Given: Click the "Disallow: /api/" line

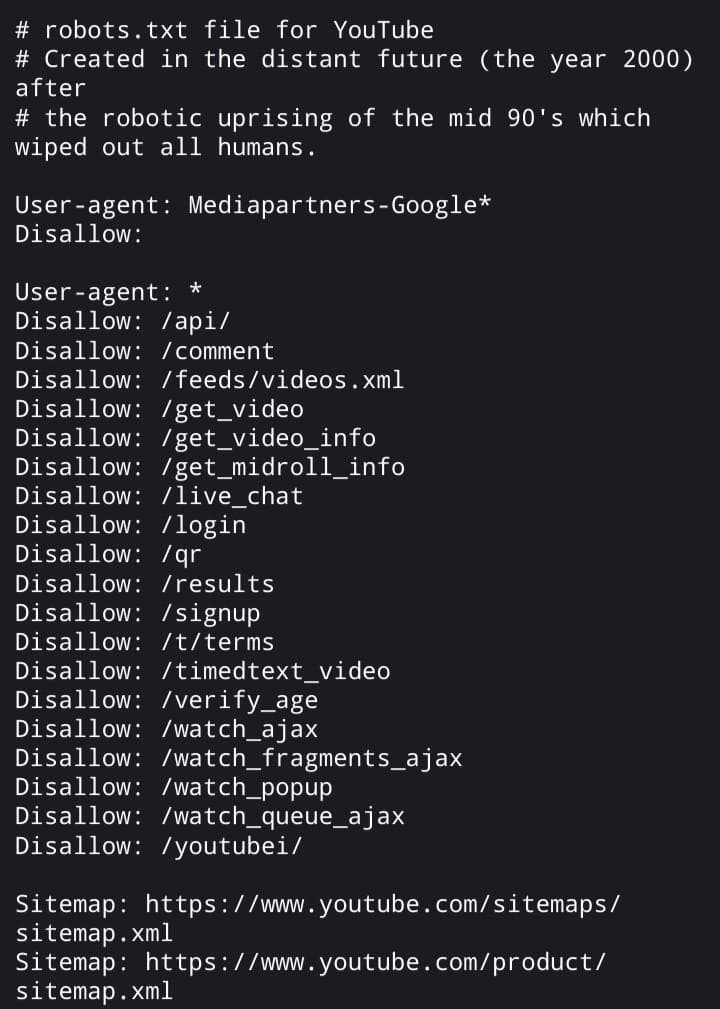Looking at the screenshot, I should tap(124, 322).
